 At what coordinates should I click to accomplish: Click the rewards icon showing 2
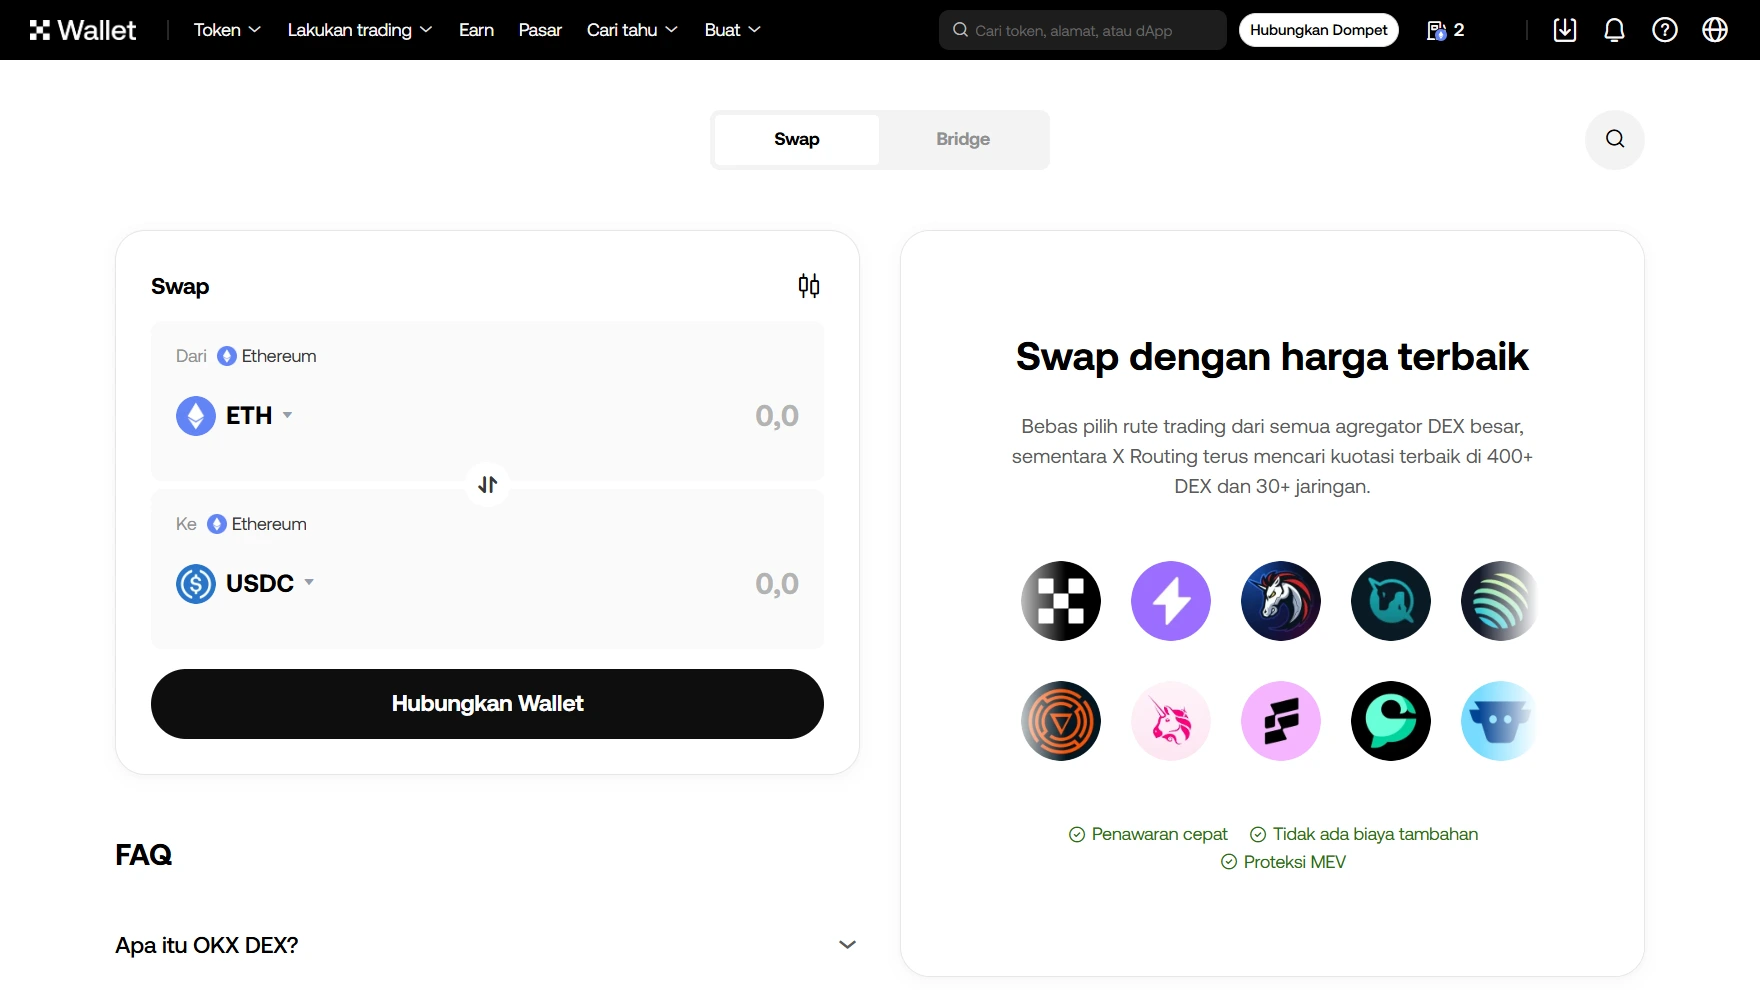(x=1446, y=30)
